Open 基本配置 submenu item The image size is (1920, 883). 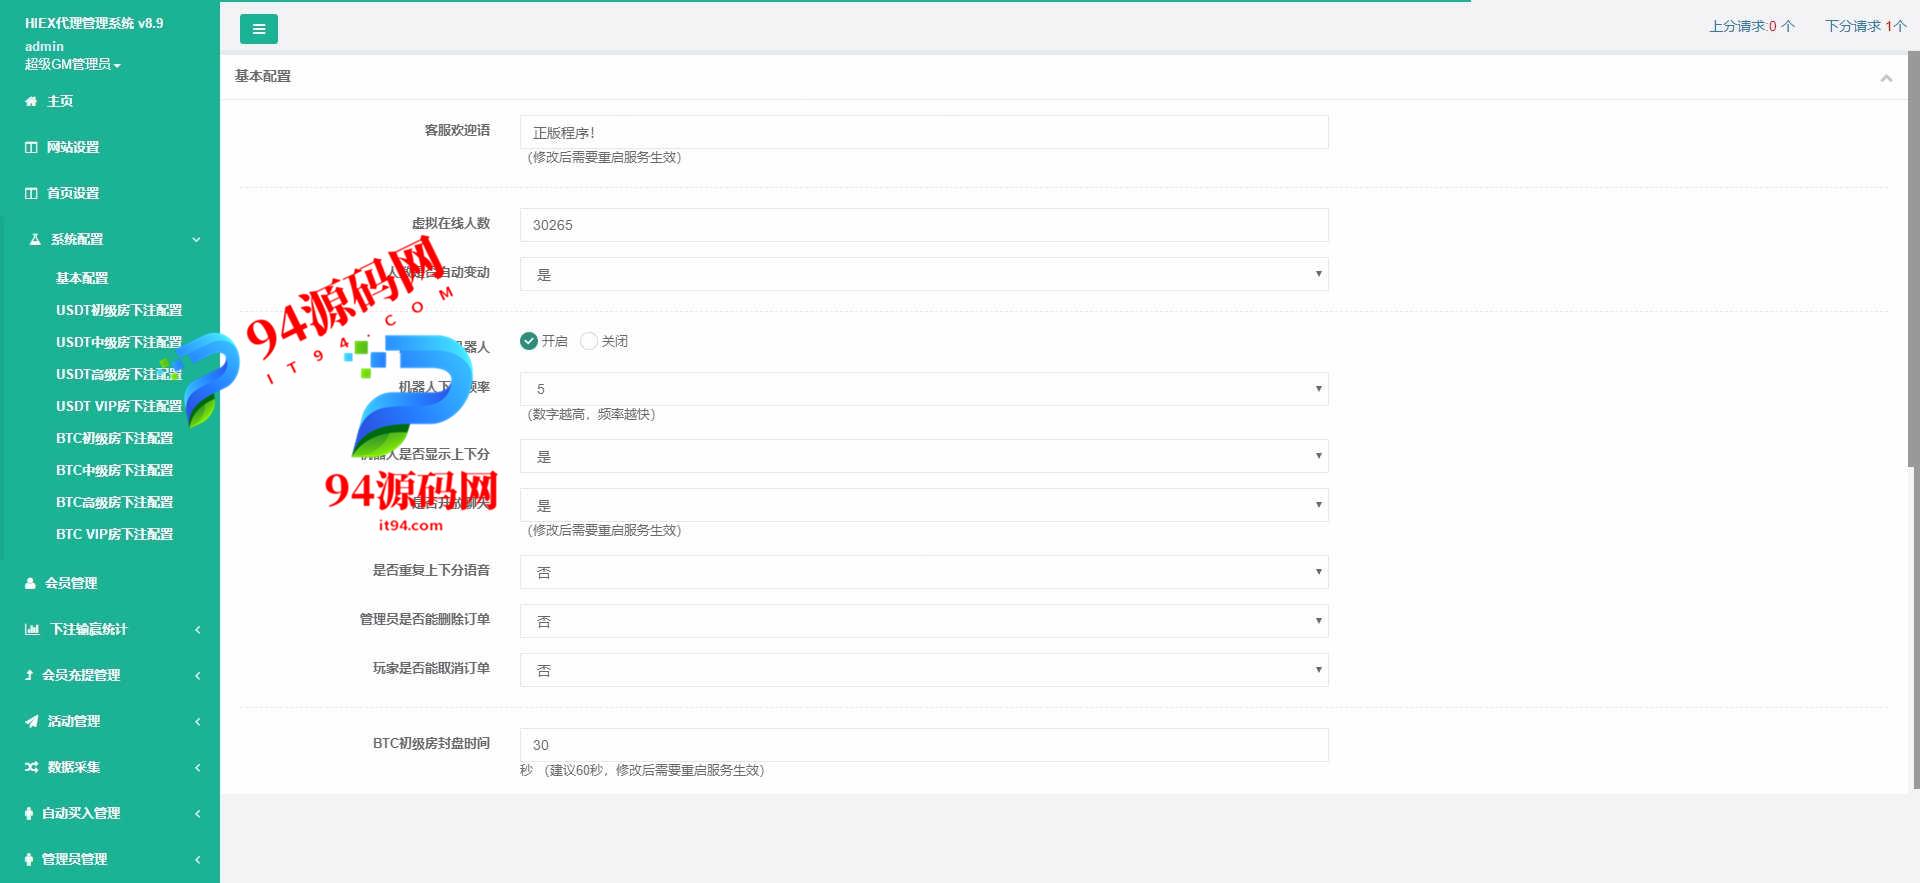[82, 278]
